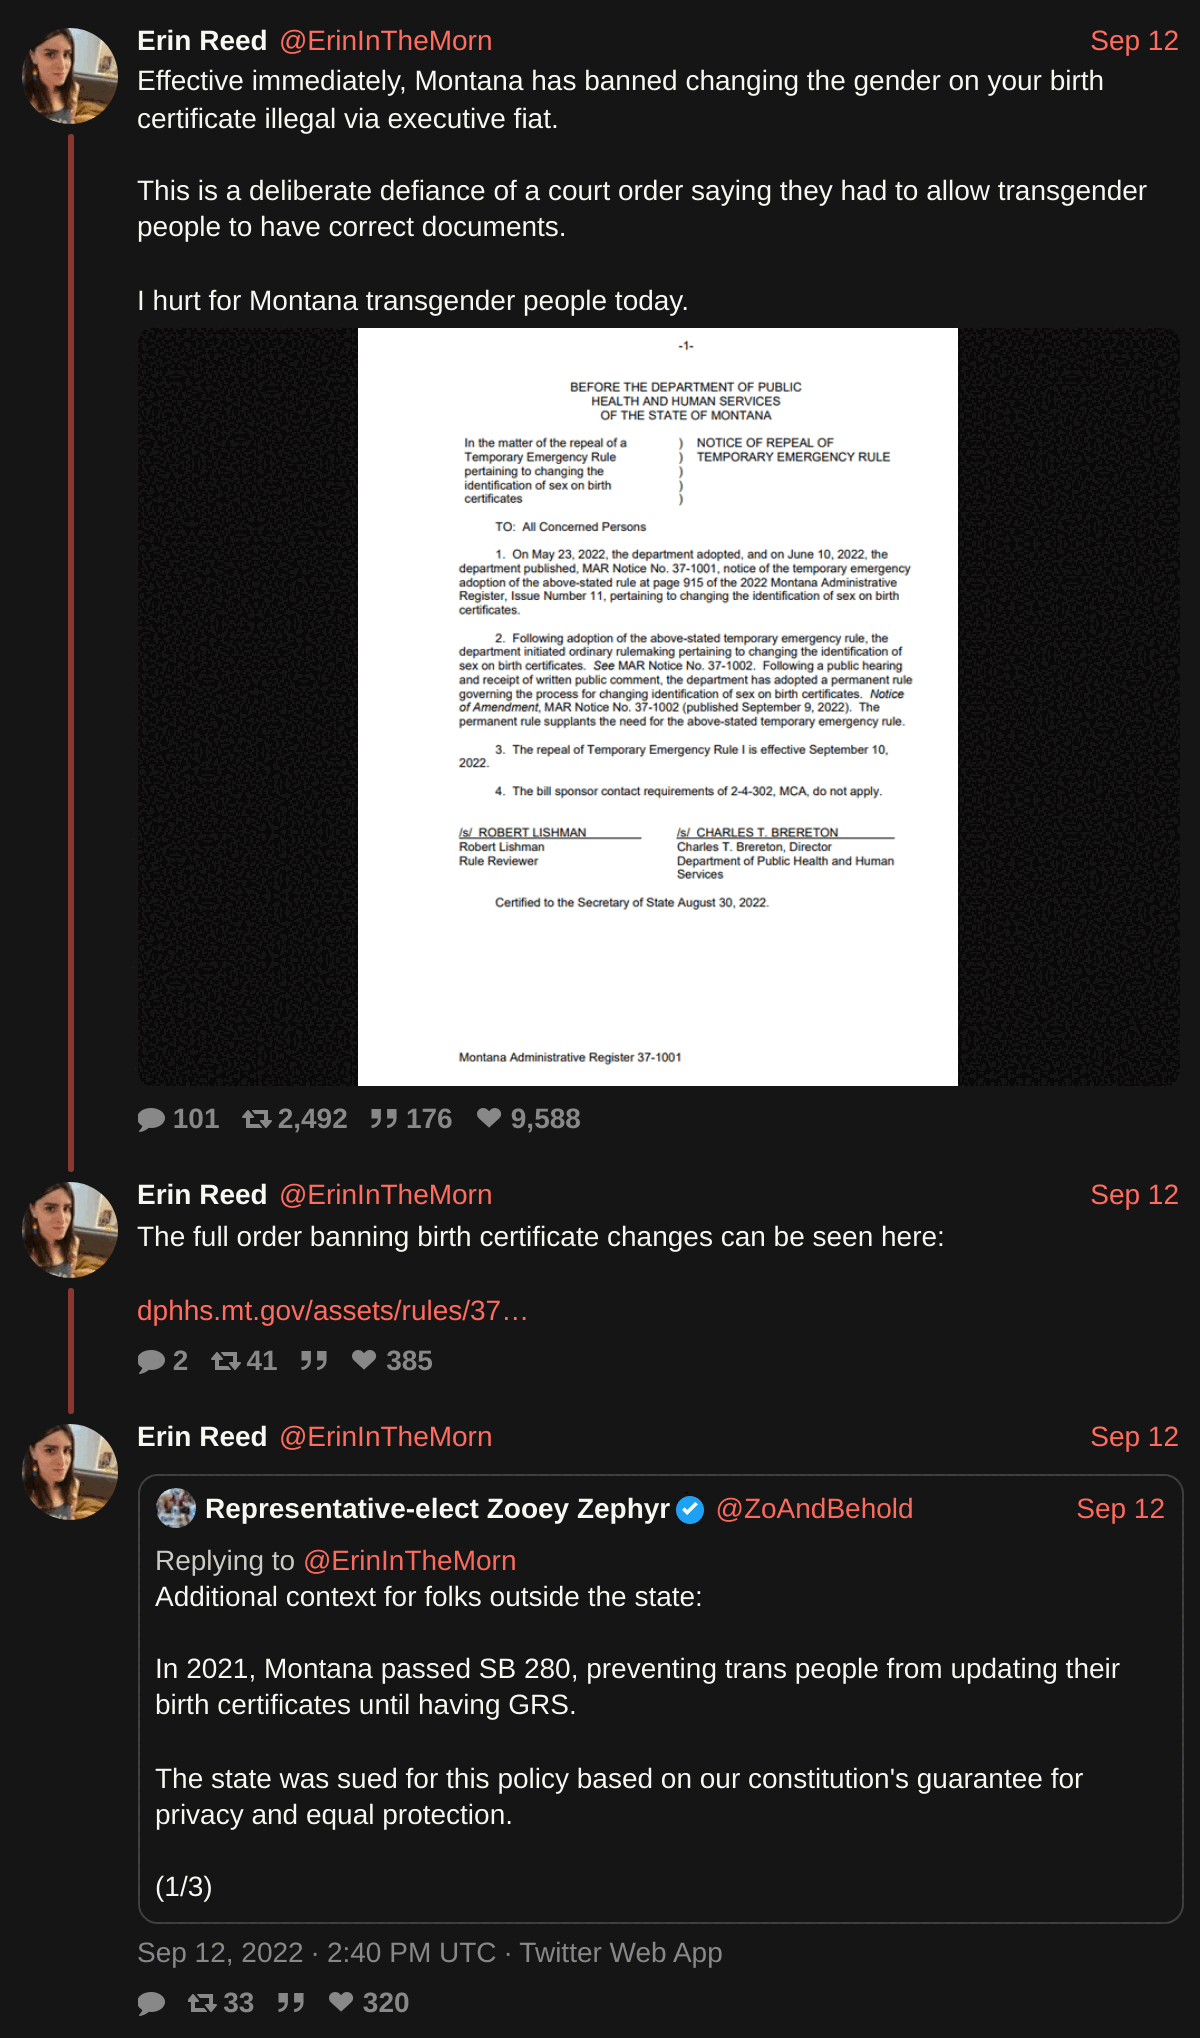Click the quote icon showing 176

(x=384, y=1118)
